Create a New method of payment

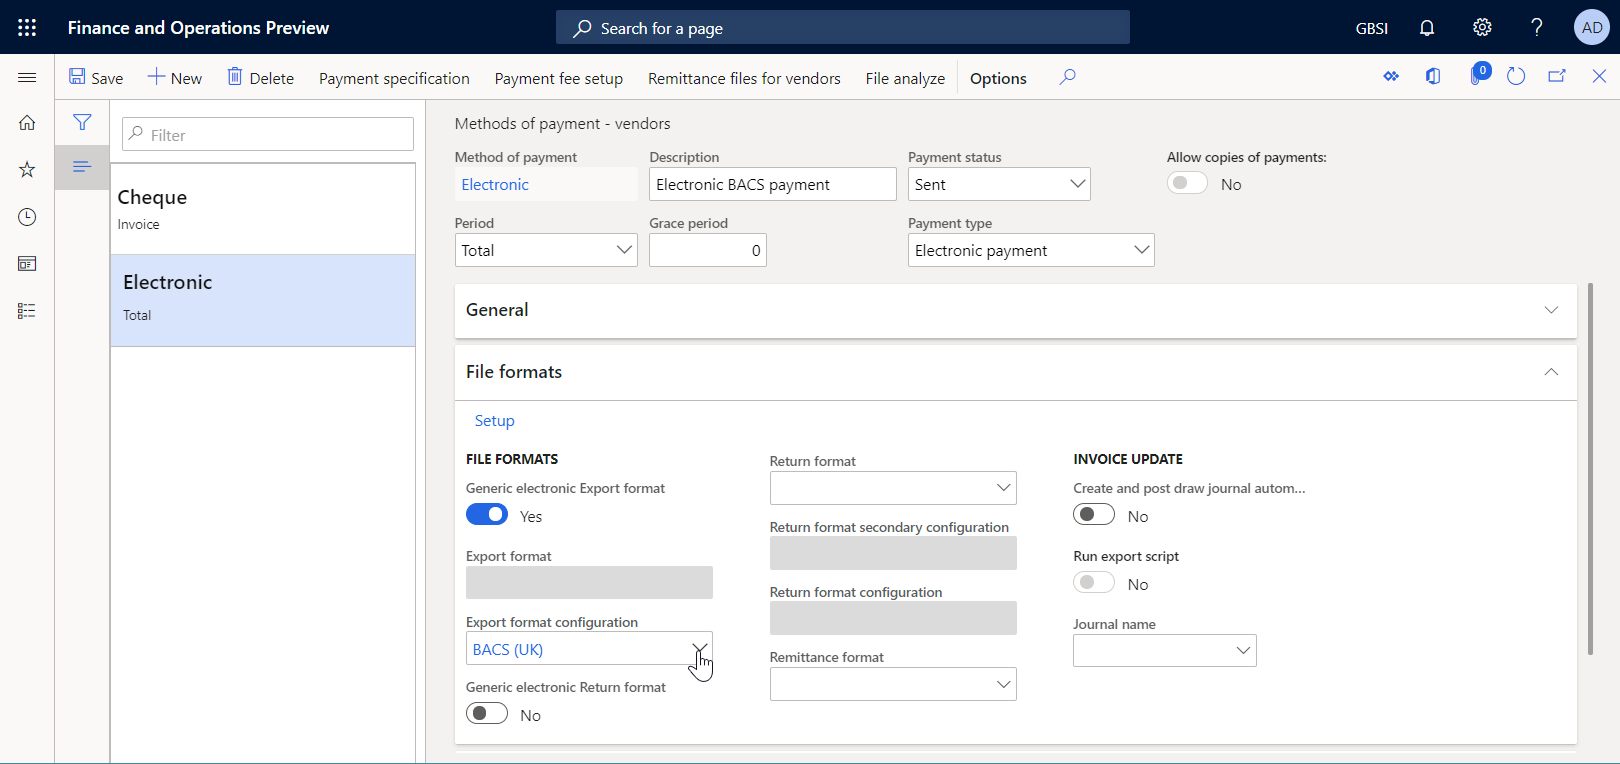pos(175,78)
